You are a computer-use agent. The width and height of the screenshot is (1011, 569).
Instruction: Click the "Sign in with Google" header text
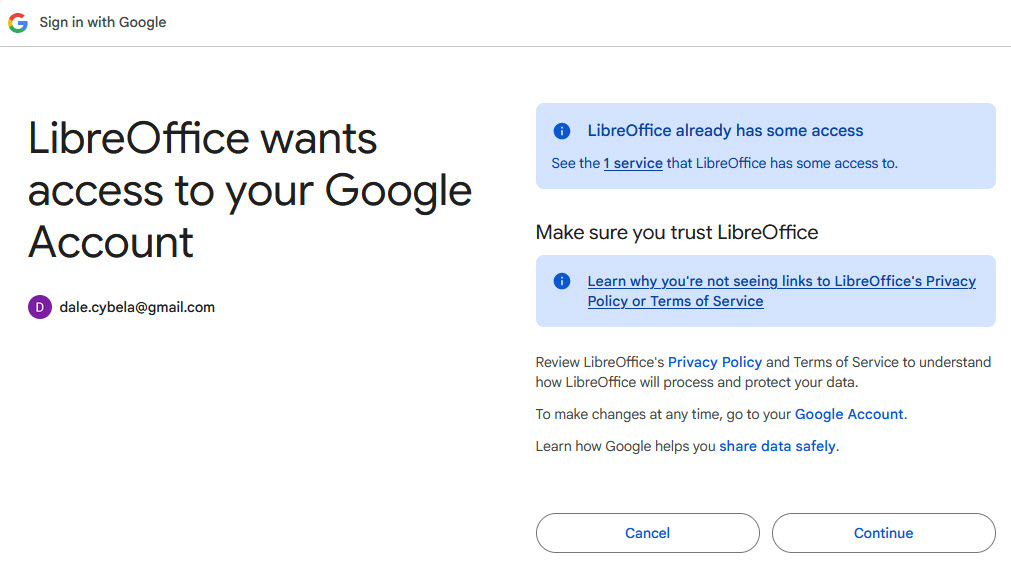(x=103, y=22)
